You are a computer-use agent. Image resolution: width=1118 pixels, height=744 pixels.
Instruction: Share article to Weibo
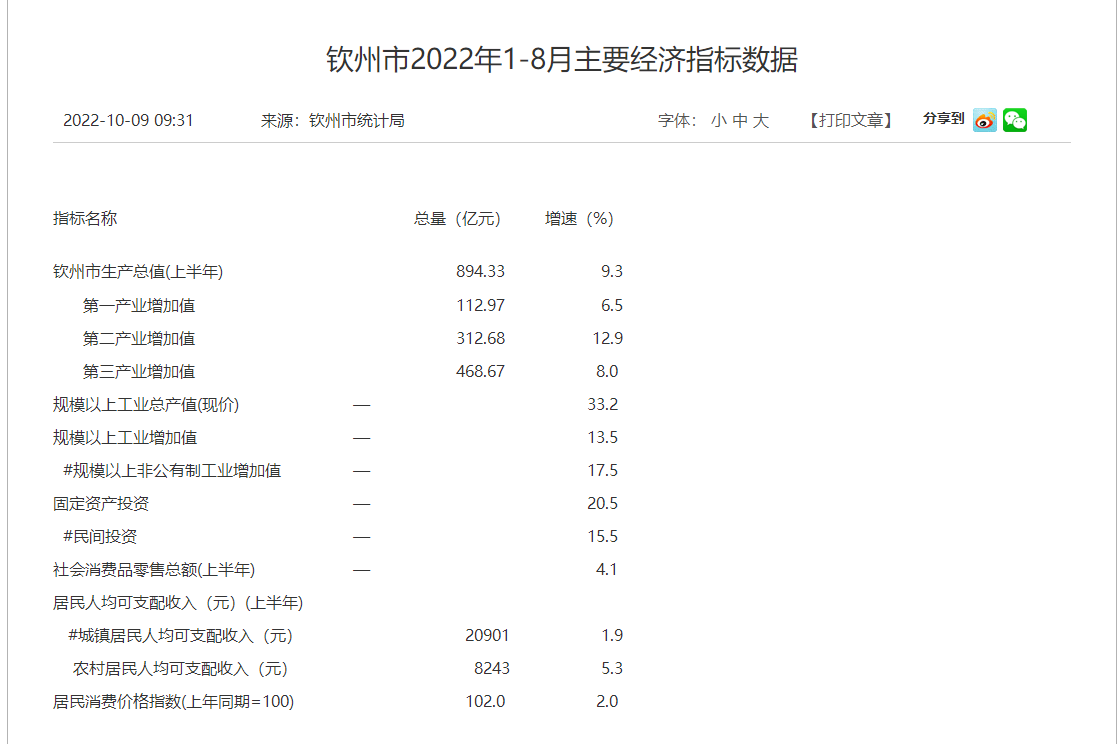[985, 120]
